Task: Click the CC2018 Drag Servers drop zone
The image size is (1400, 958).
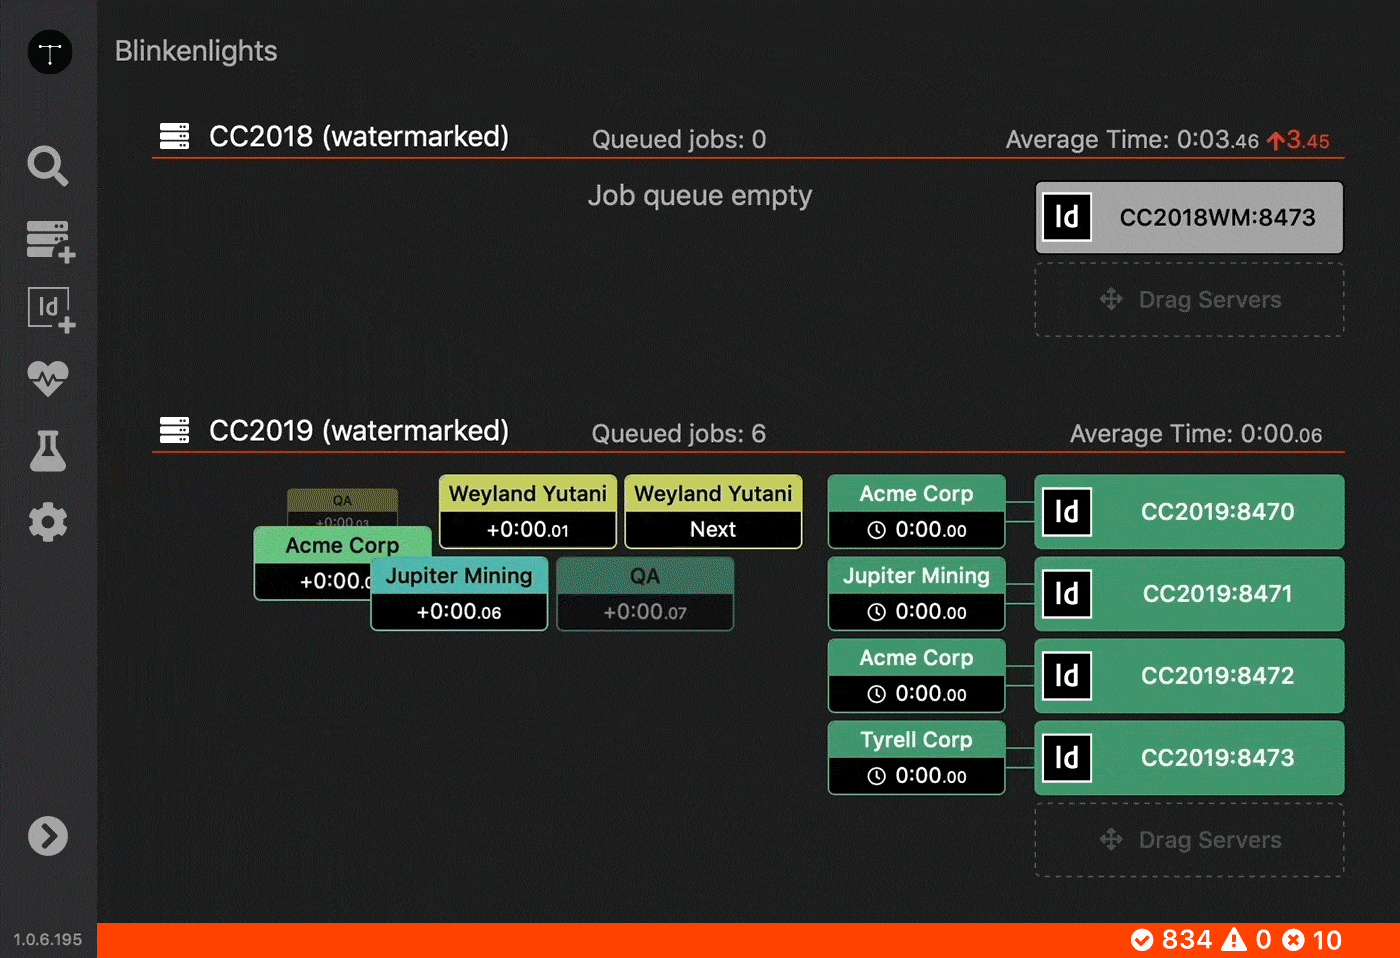Action: click(x=1189, y=300)
